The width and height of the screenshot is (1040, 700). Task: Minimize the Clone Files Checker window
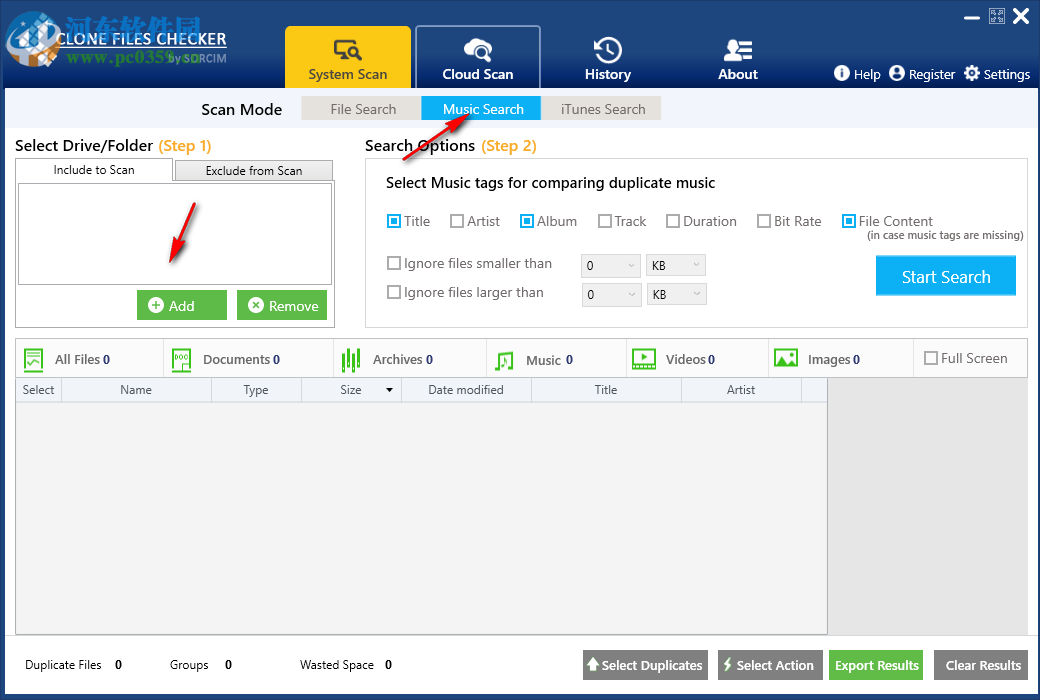point(972,17)
